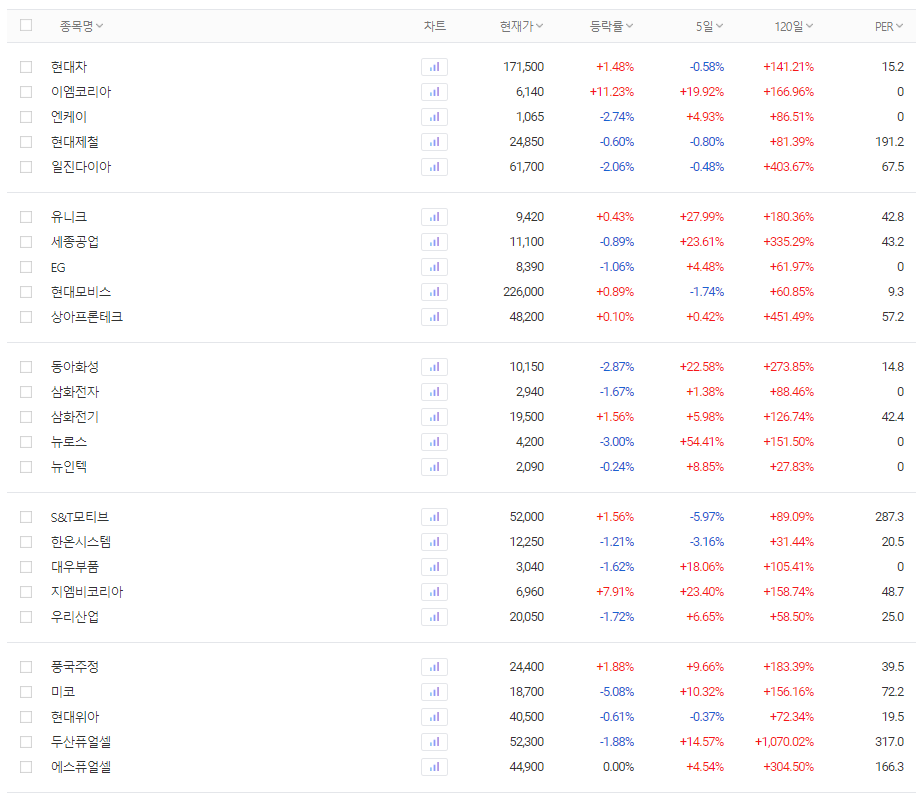Image resolution: width=916 pixels, height=801 pixels.
Task: Open chart icon for S&T모티브
Action: pyautogui.click(x=434, y=517)
